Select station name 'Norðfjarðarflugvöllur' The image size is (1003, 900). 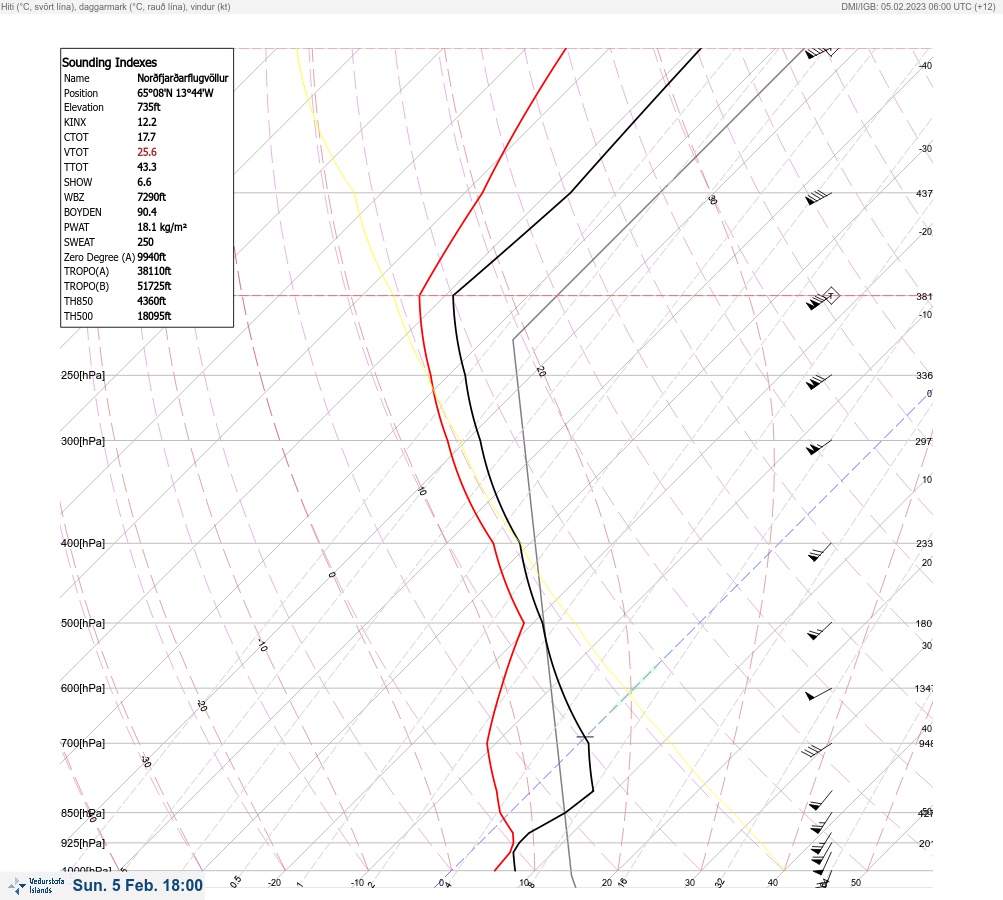(182, 78)
